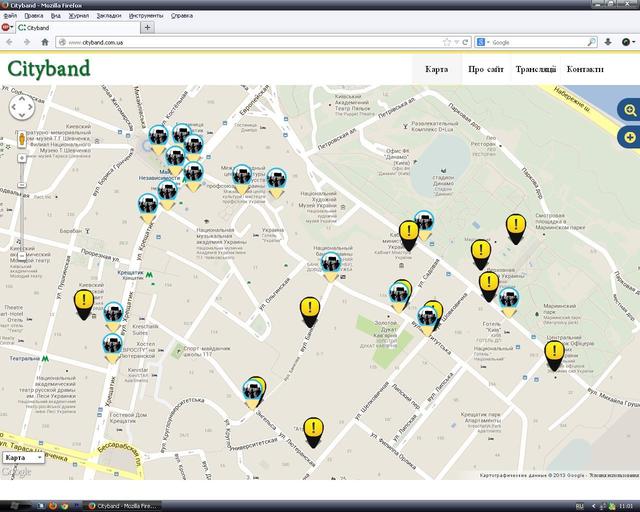Open the Контакти page
Image resolution: width=640 pixels, height=512 pixels.
585,69
